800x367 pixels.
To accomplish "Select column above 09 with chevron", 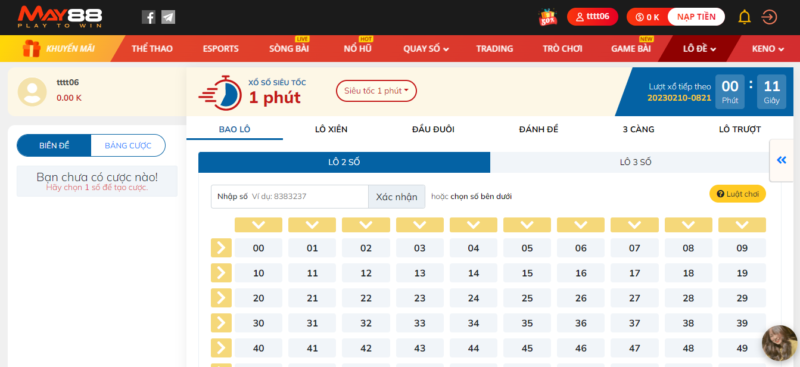I will click(742, 225).
